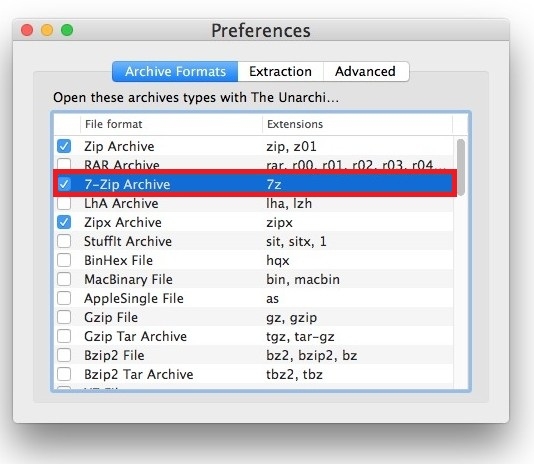The height and width of the screenshot is (464, 534).
Task: Select the Zipx Archive row
Action: click(254, 222)
